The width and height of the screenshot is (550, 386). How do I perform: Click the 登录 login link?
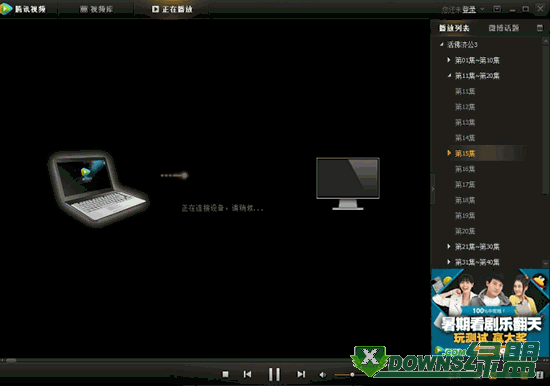click(x=469, y=9)
